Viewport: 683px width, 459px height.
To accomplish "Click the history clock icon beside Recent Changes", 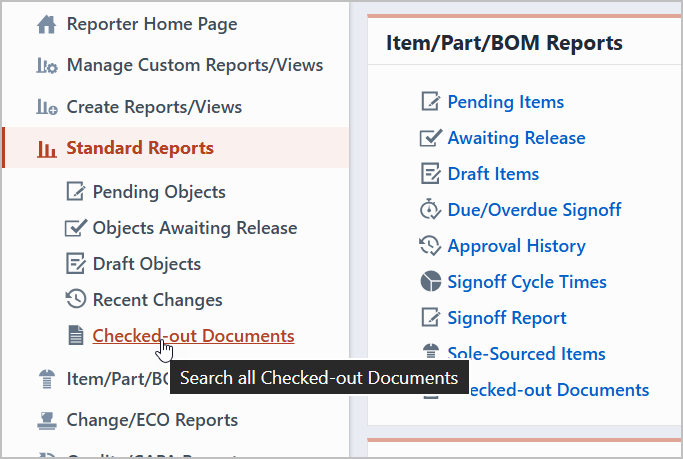I will [x=76, y=300].
